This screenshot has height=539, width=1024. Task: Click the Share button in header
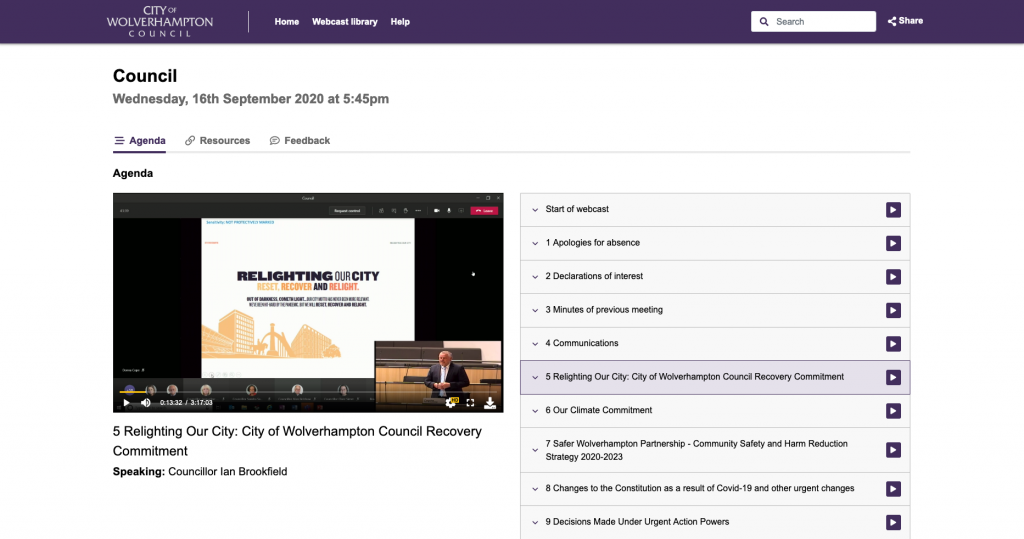pyautogui.click(x=905, y=21)
